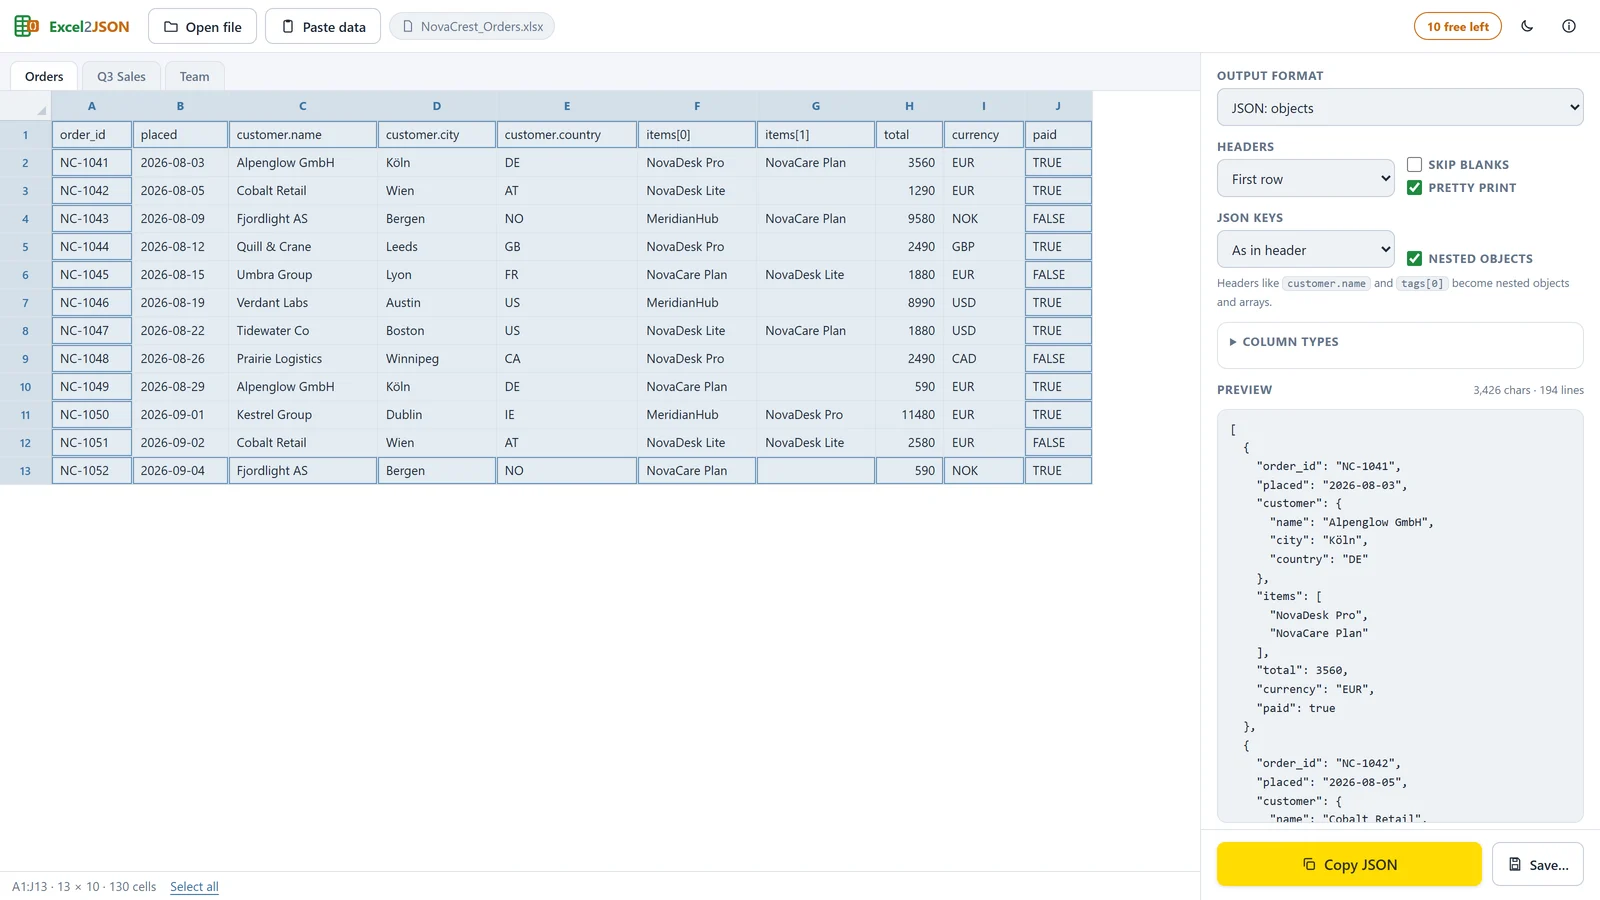Click the Excel2JSON logo icon
Screen dimensions: 1600x900
[26, 26]
